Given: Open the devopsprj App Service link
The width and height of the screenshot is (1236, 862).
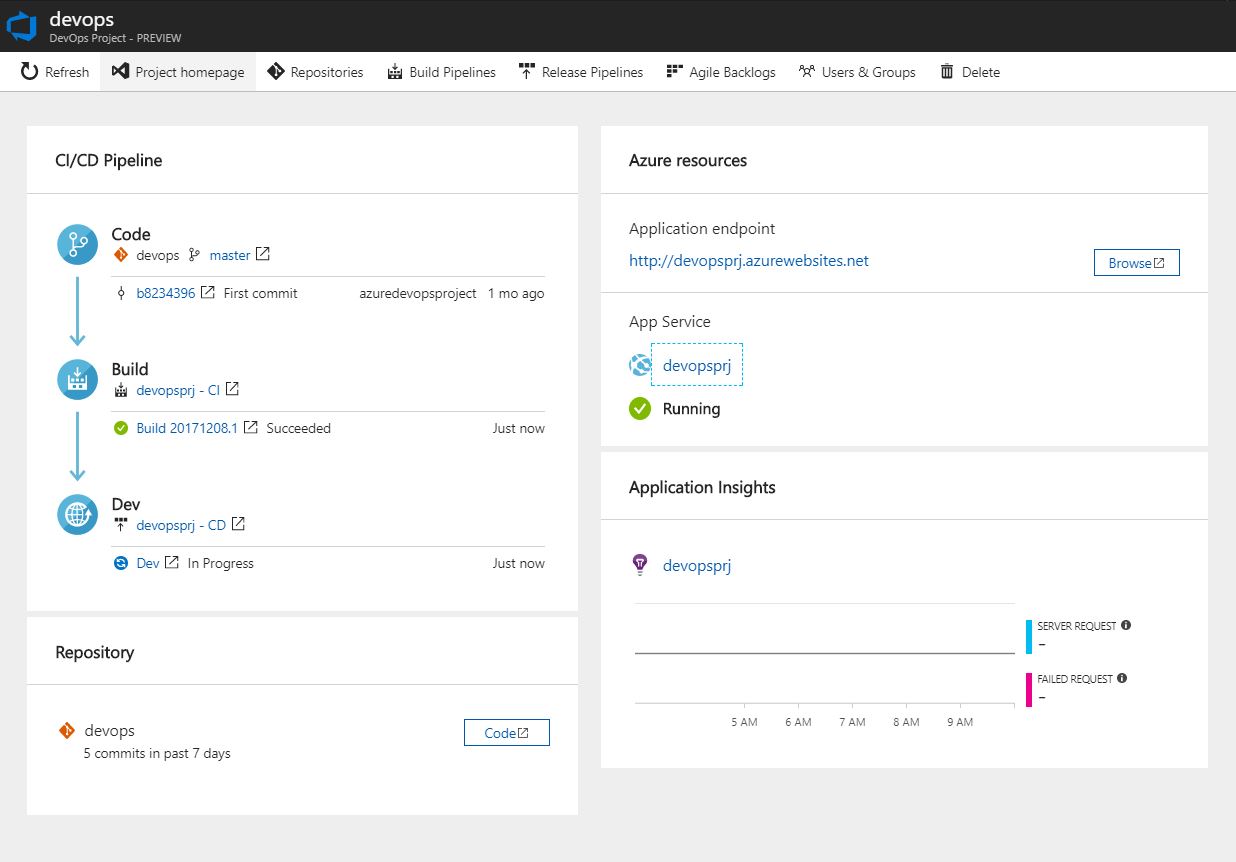Looking at the screenshot, I should tap(697, 366).
